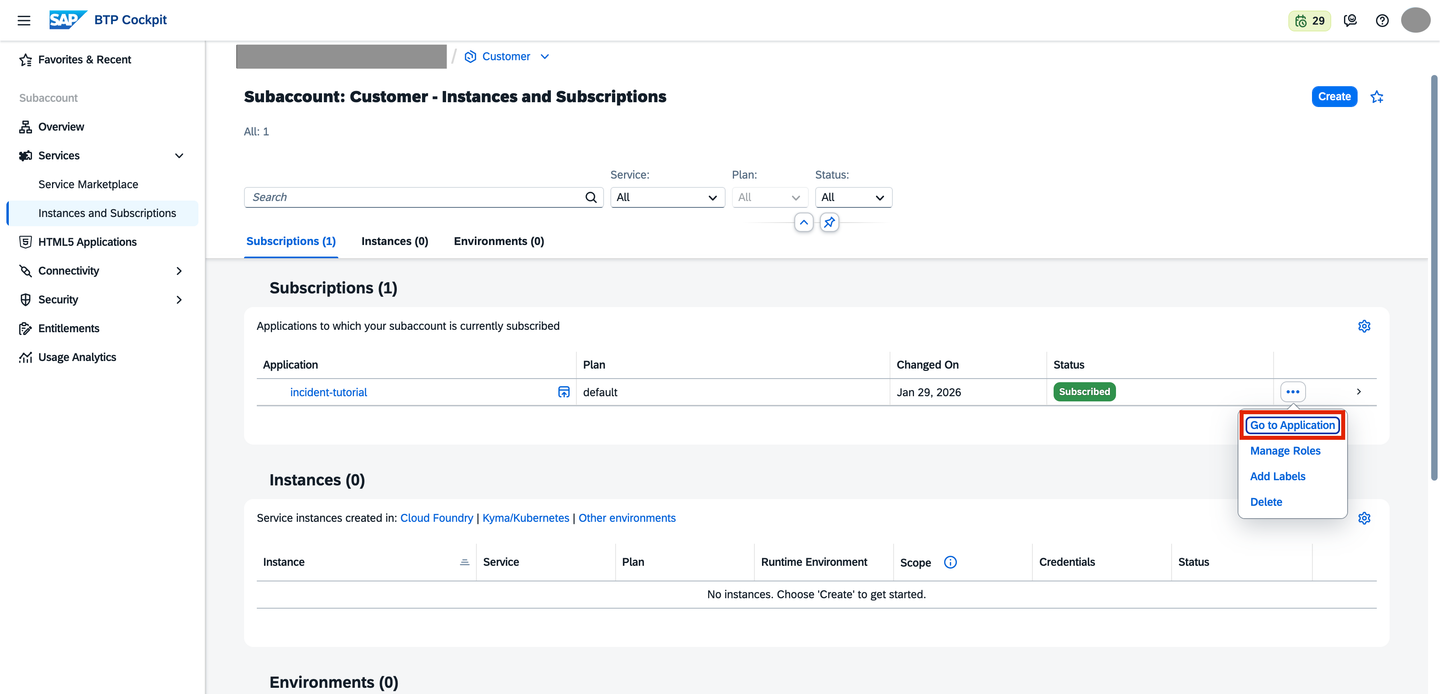
Task: Click the application launch icon beside incident-tutorial
Action: (564, 392)
